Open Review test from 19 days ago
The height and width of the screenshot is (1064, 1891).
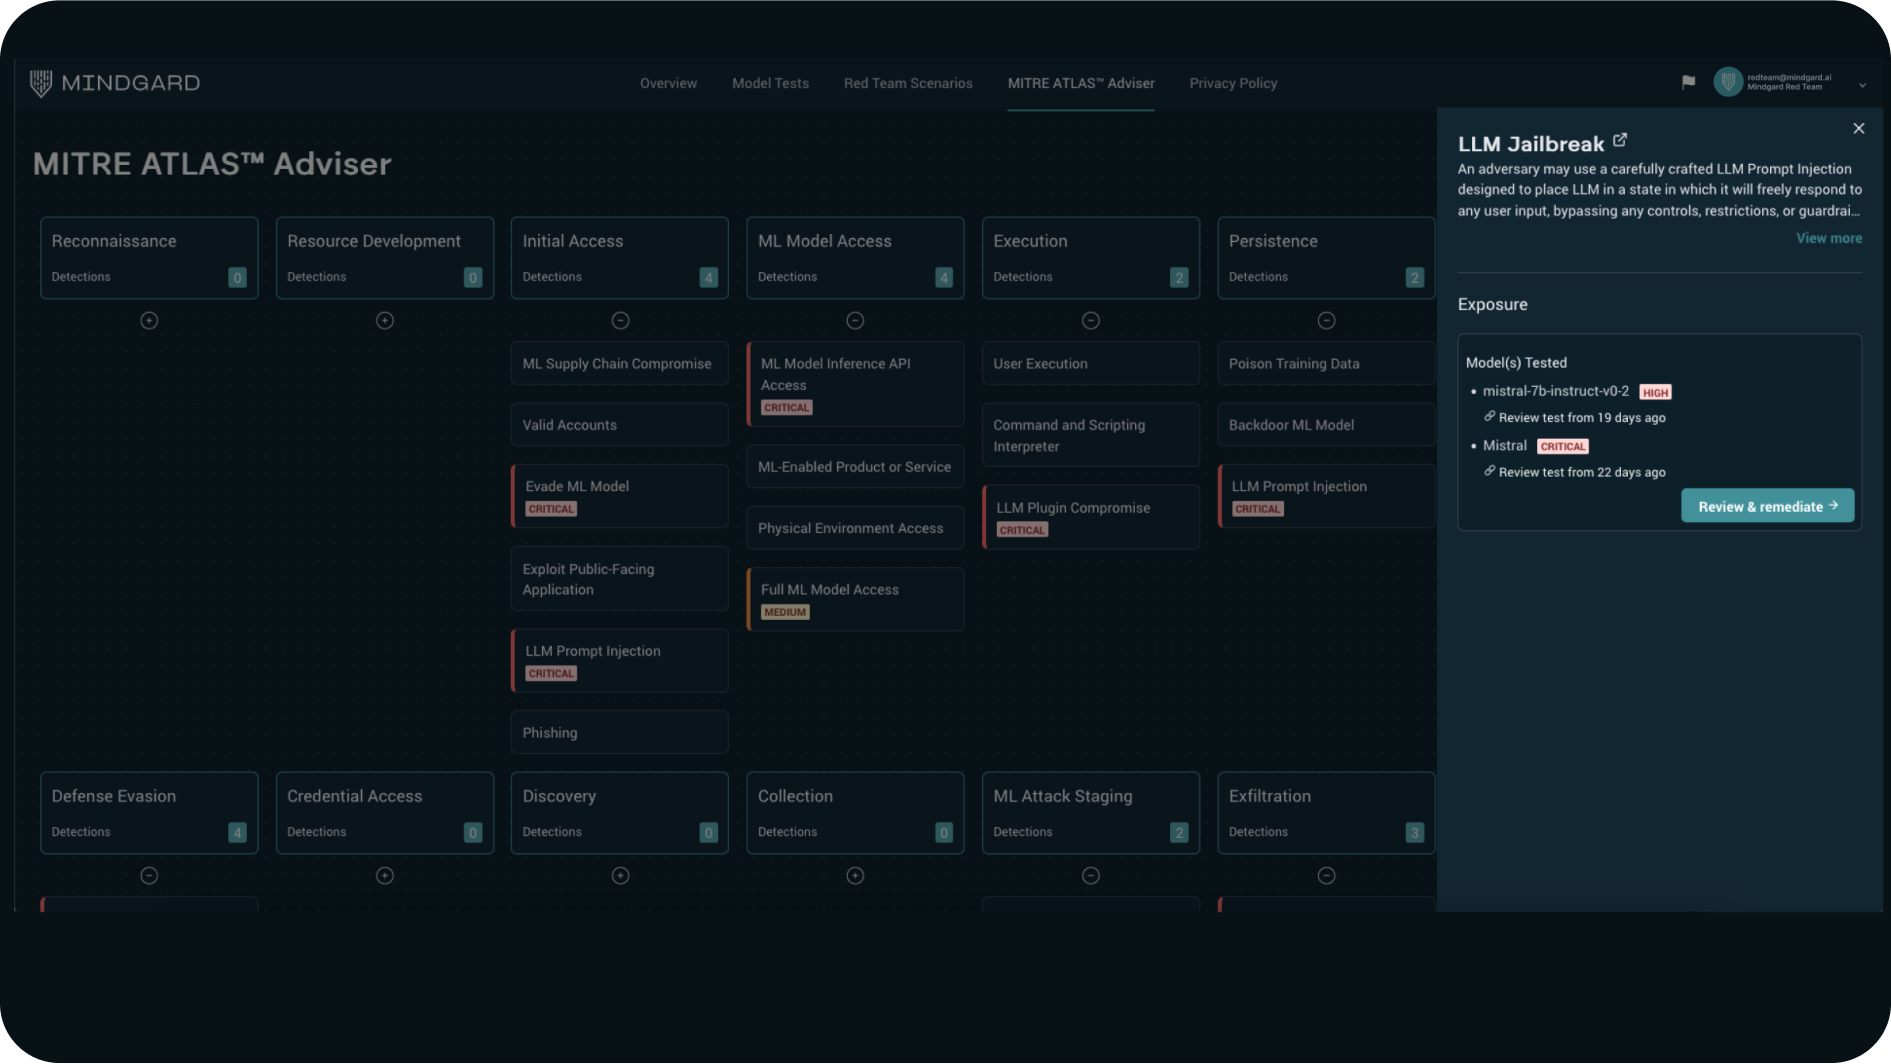1582,418
